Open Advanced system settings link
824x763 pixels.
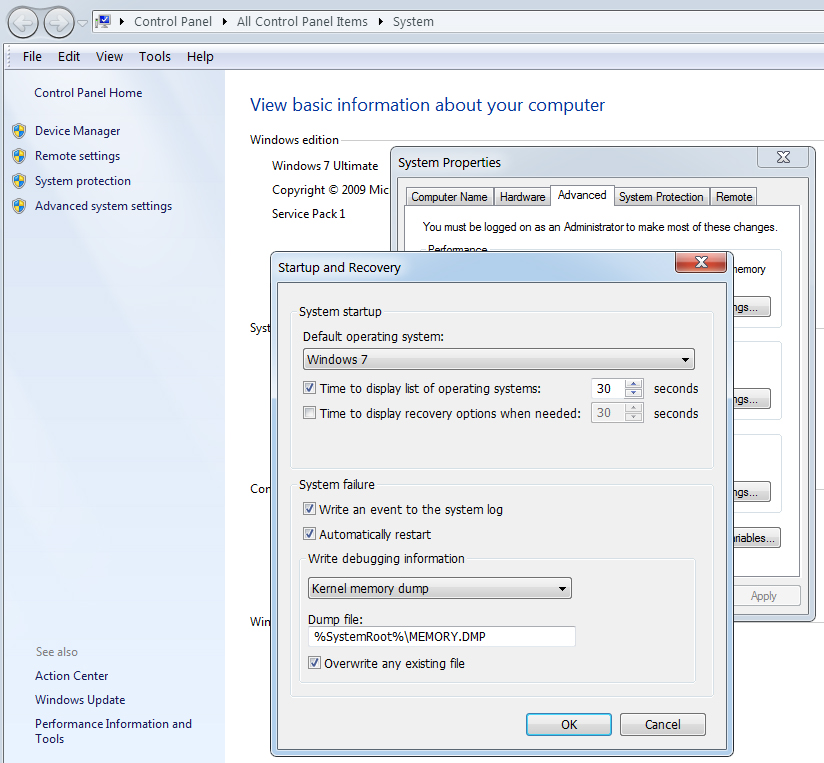(x=103, y=206)
